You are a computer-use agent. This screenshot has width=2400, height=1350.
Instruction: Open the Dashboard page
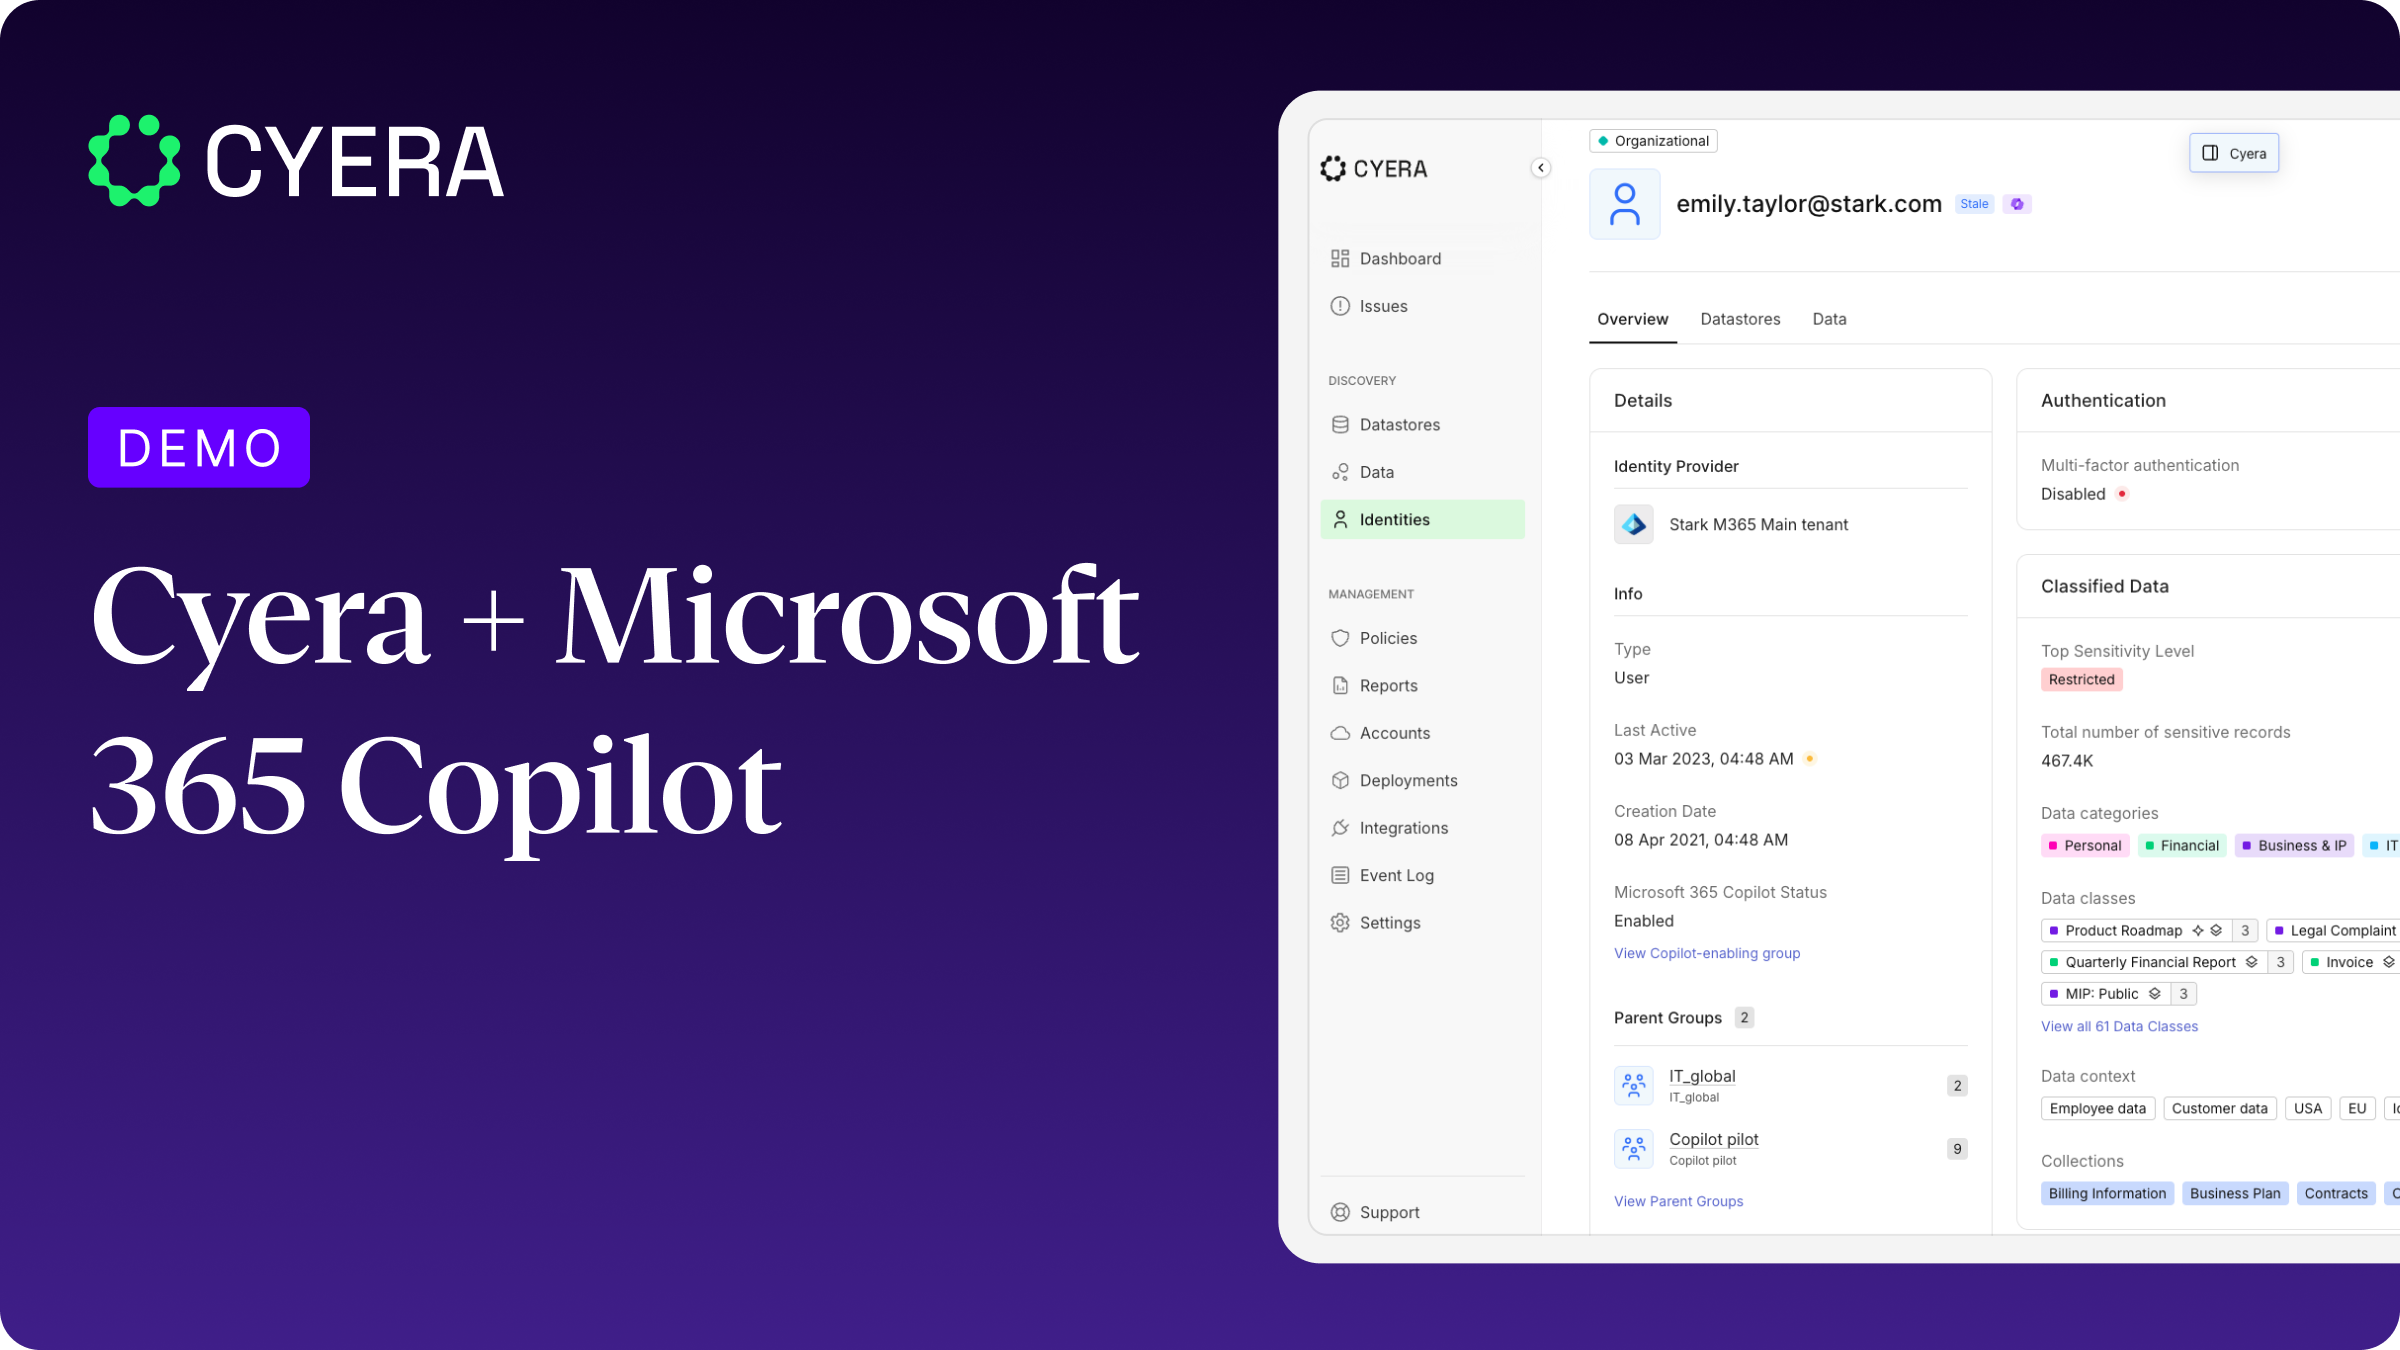pos(1422,259)
